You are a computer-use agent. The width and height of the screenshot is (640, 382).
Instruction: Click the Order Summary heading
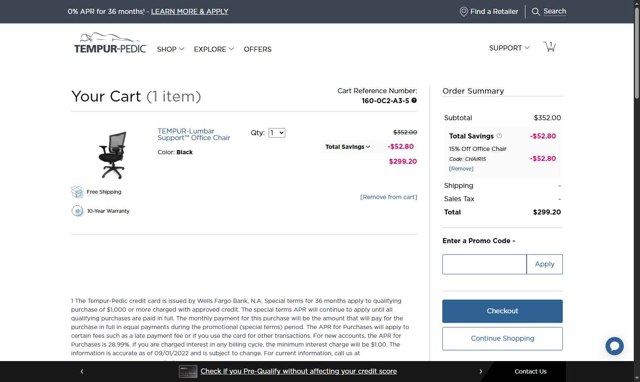point(473,91)
